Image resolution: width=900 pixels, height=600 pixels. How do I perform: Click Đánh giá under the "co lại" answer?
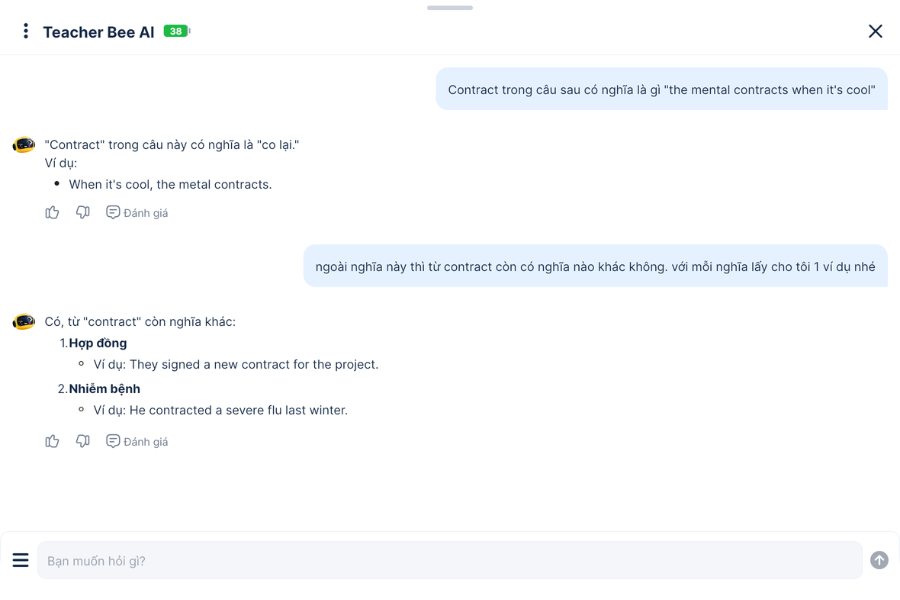[137, 213]
